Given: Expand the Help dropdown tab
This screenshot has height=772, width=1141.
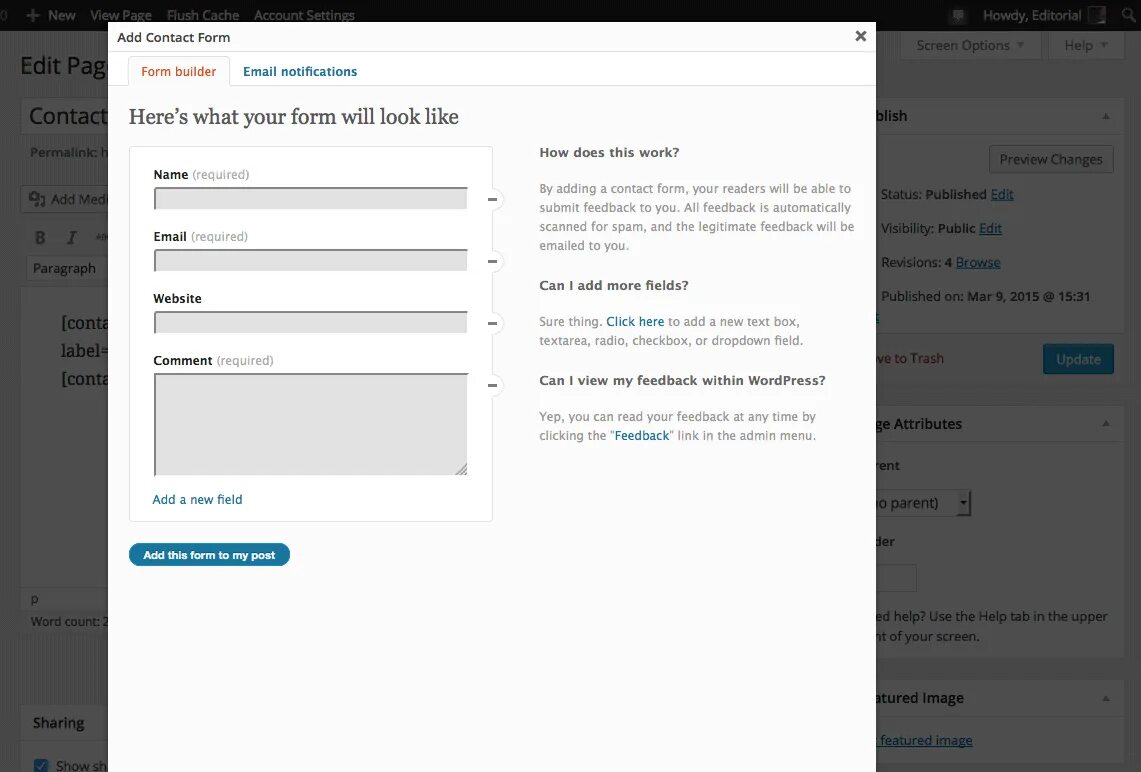Looking at the screenshot, I should 1086,45.
